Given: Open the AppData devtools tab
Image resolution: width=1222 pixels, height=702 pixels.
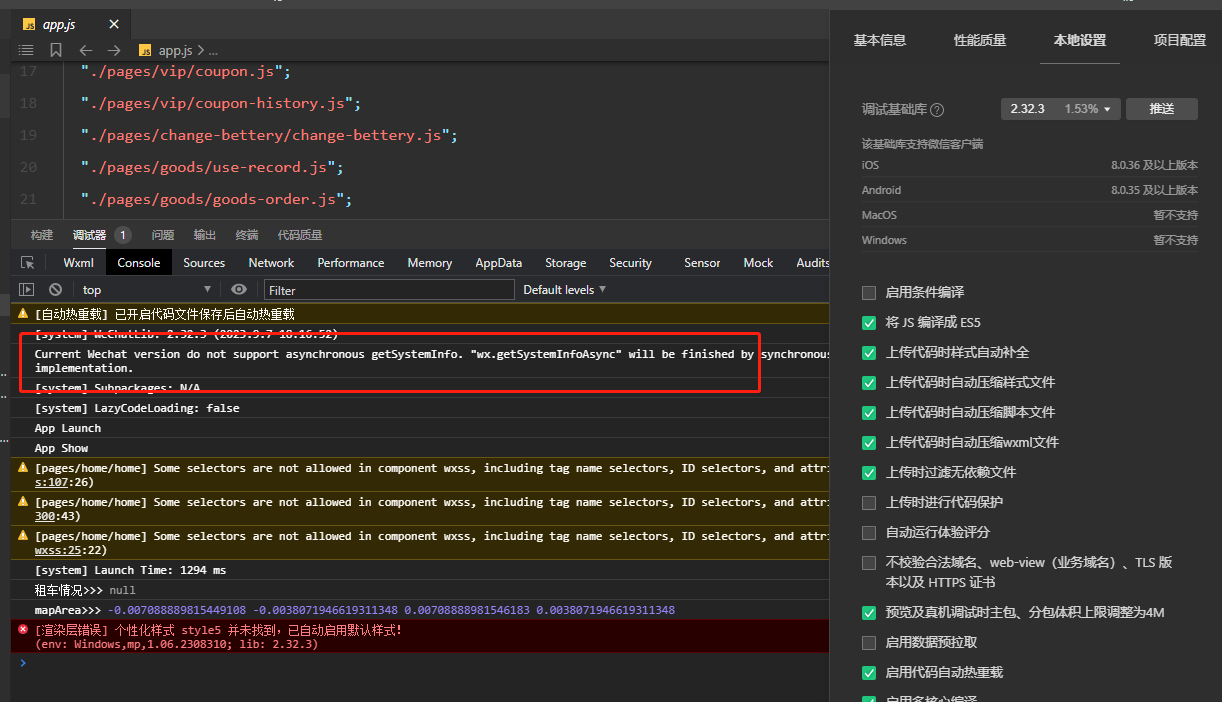Looking at the screenshot, I should pos(499,263).
